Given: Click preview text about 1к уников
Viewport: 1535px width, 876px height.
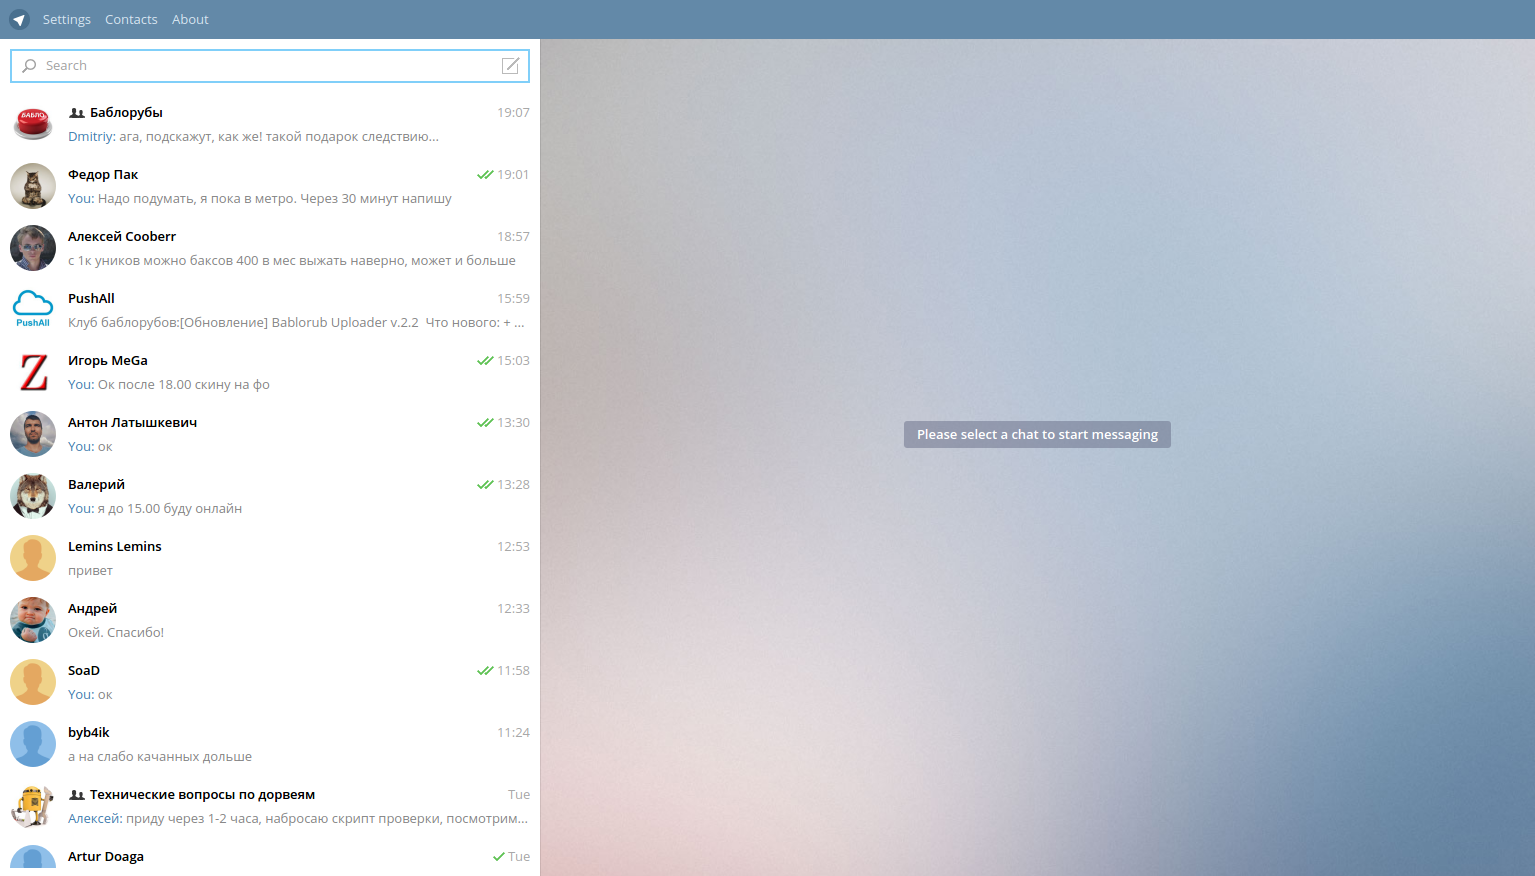Looking at the screenshot, I should coord(292,261).
